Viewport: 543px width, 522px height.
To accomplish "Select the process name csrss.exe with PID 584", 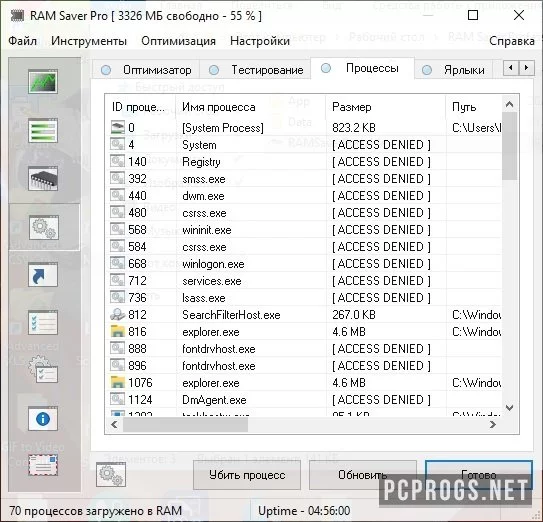I will (x=204, y=247).
